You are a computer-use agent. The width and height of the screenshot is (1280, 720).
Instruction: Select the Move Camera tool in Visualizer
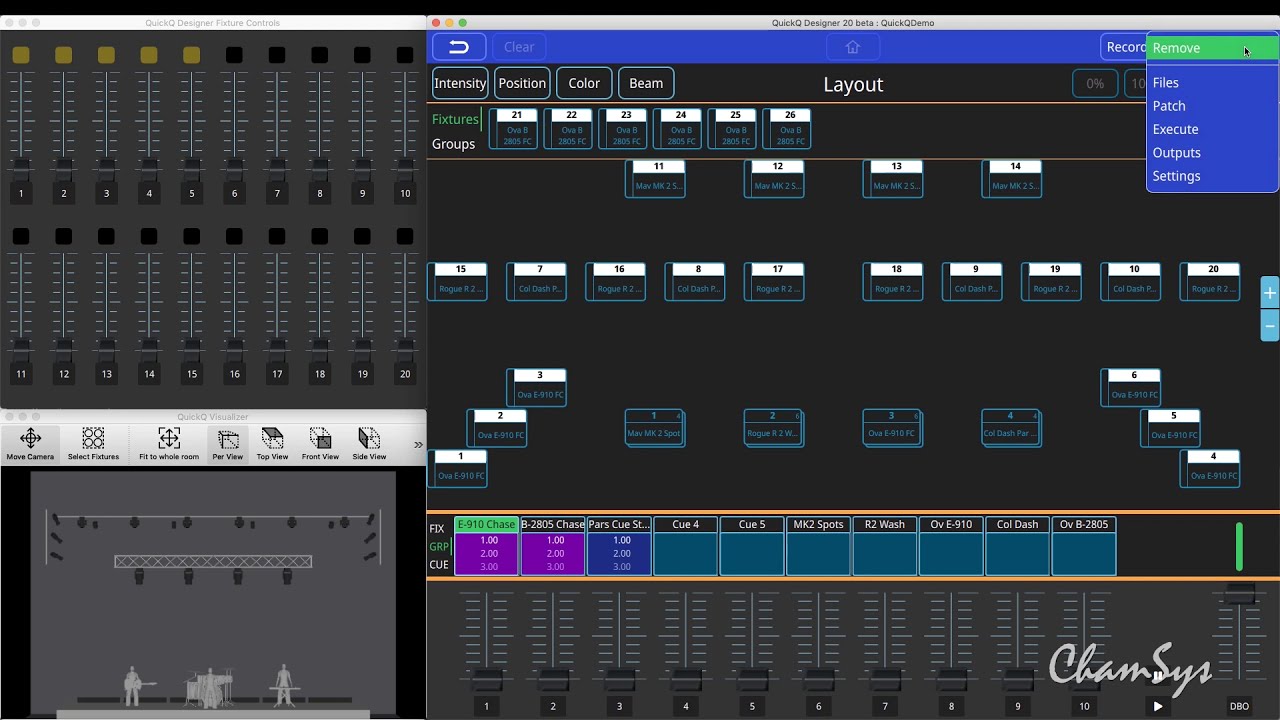click(x=30, y=444)
